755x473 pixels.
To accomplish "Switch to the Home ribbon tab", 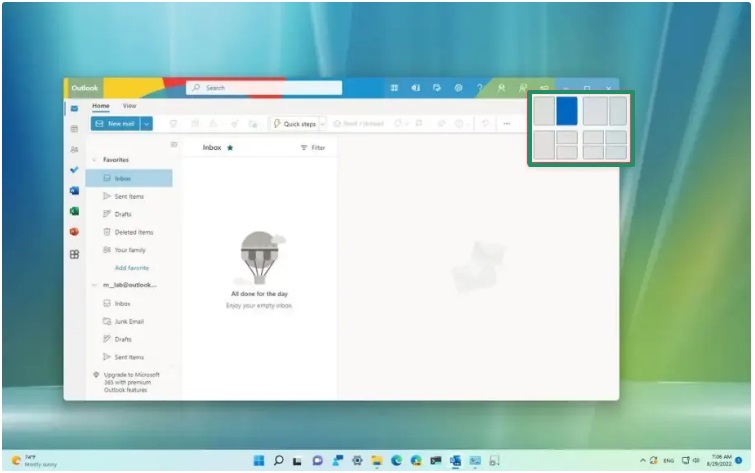I will [101, 105].
